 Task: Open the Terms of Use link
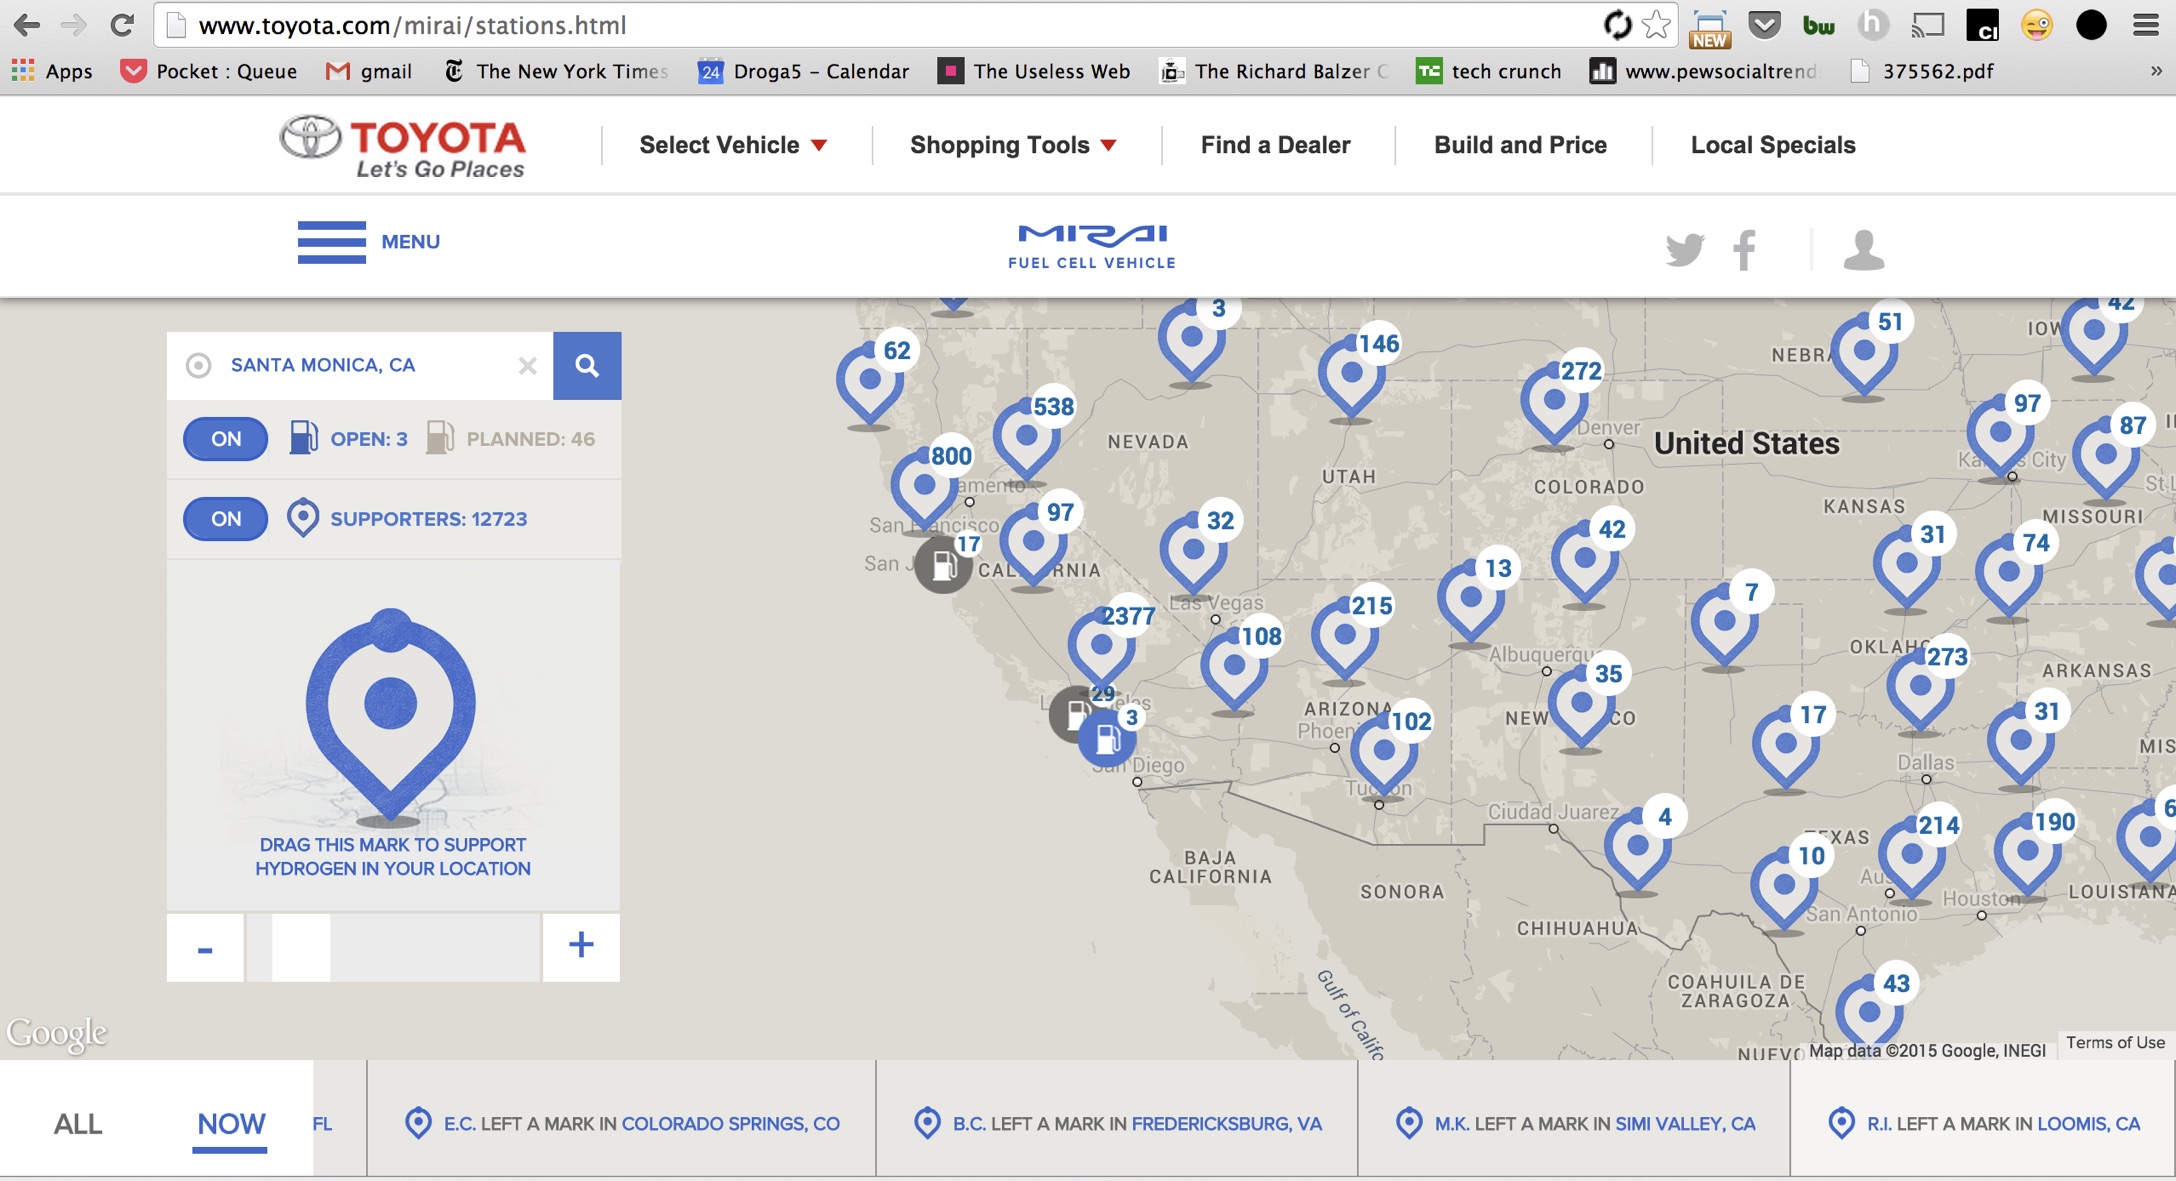pos(2115,1042)
